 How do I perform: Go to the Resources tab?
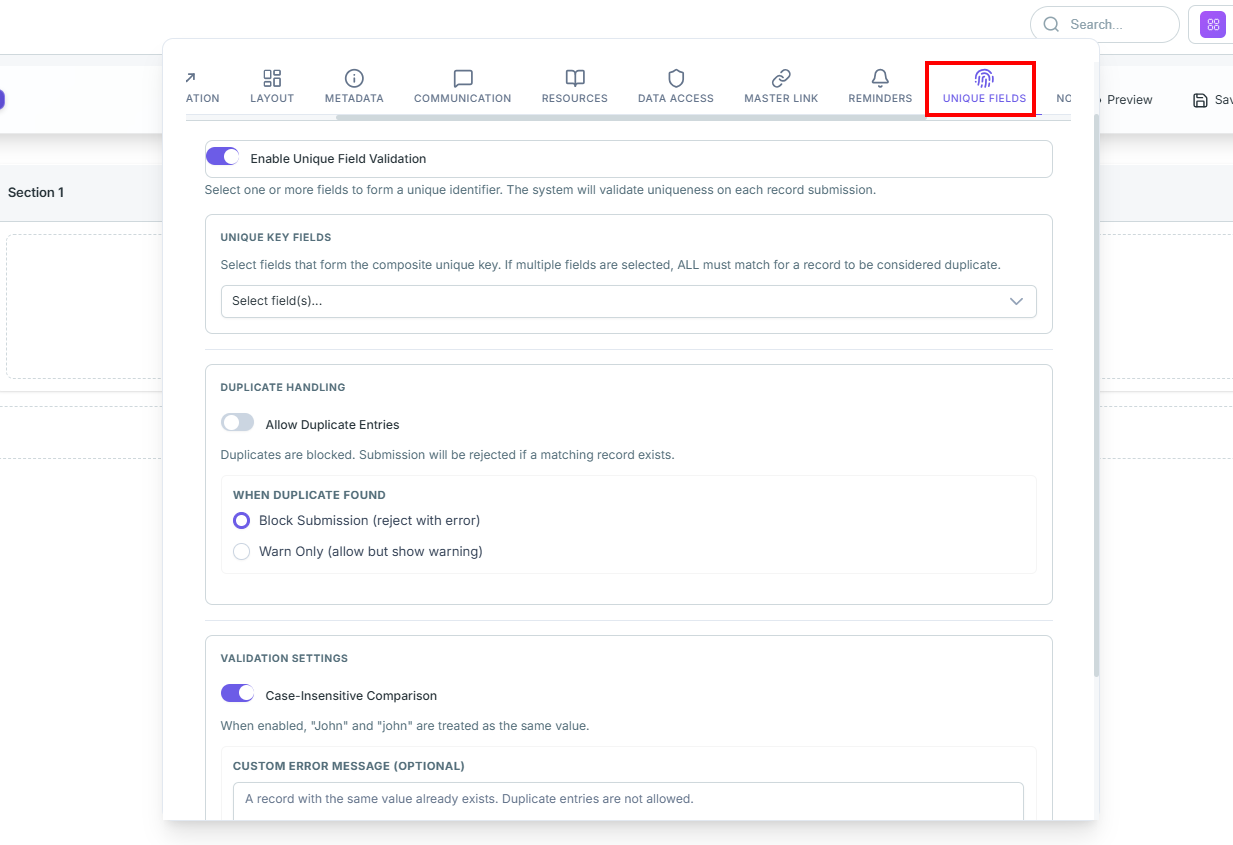tap(575, 87)
